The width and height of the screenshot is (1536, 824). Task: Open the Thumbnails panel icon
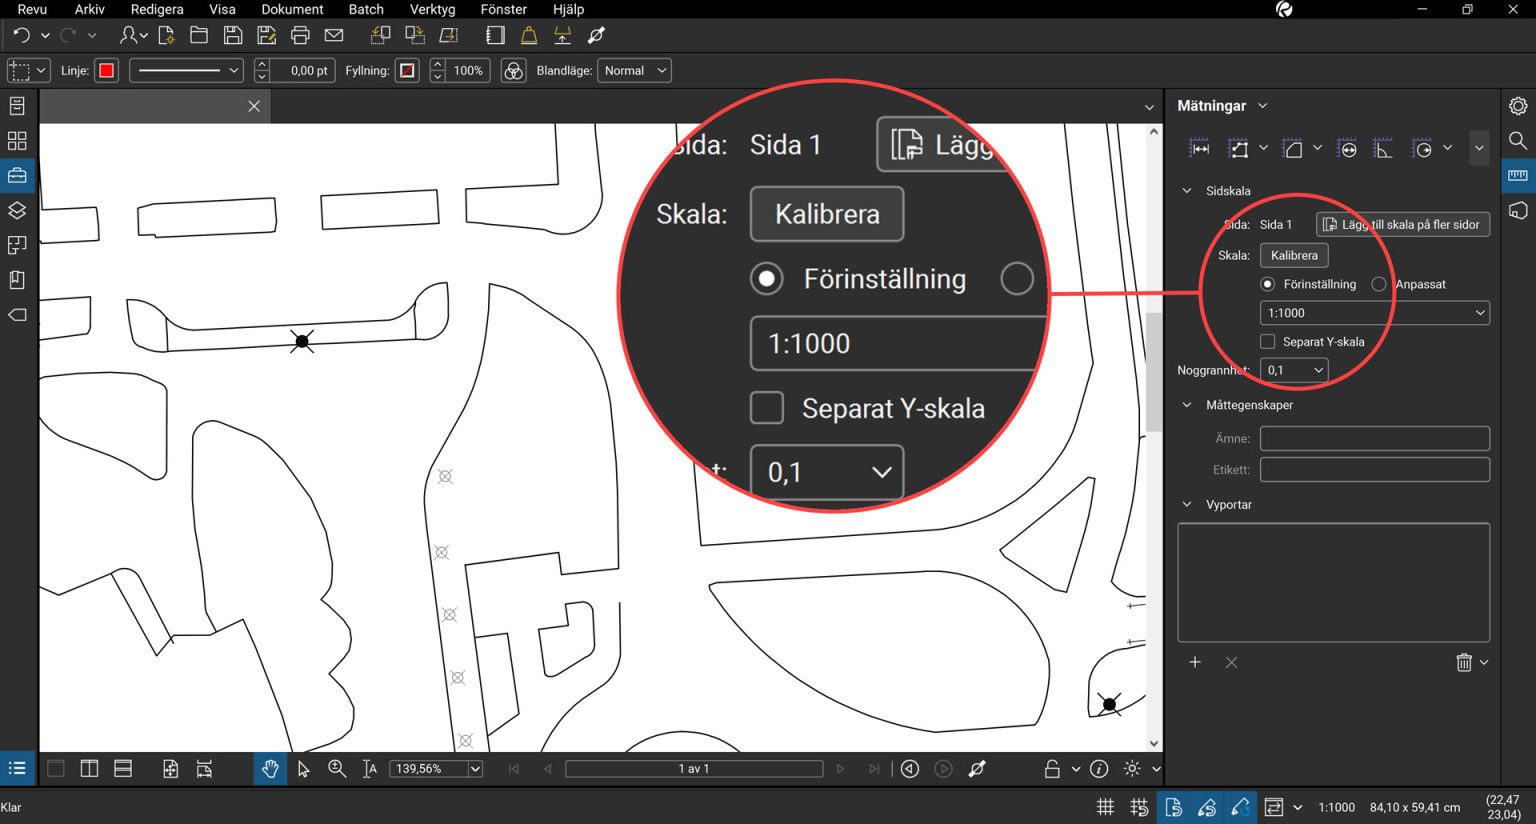point(17,141)
